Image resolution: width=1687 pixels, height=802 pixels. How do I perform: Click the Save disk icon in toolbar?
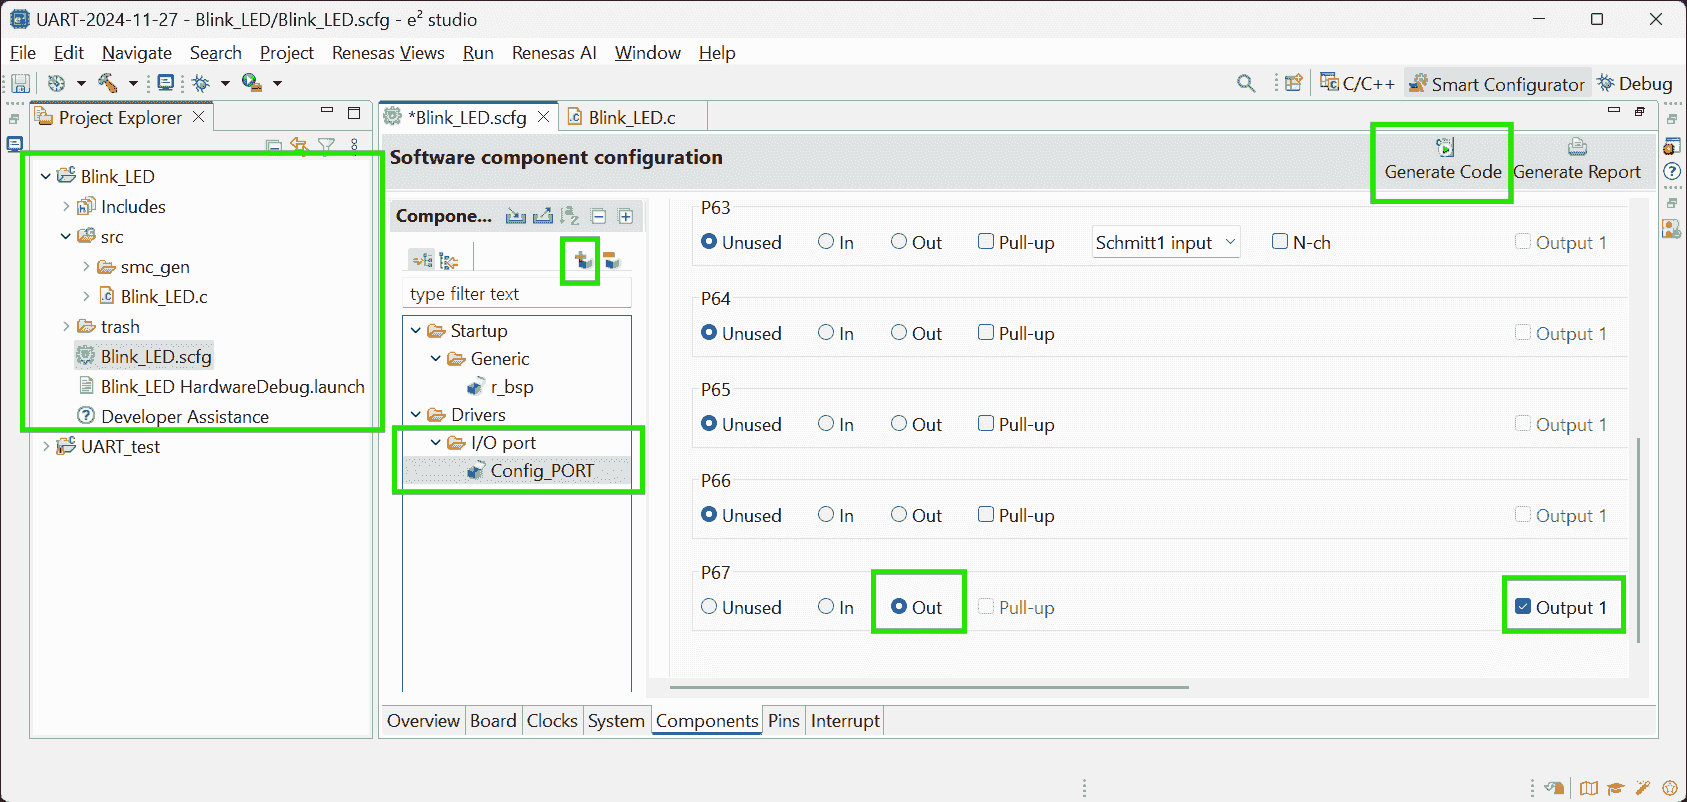(20, 83)
